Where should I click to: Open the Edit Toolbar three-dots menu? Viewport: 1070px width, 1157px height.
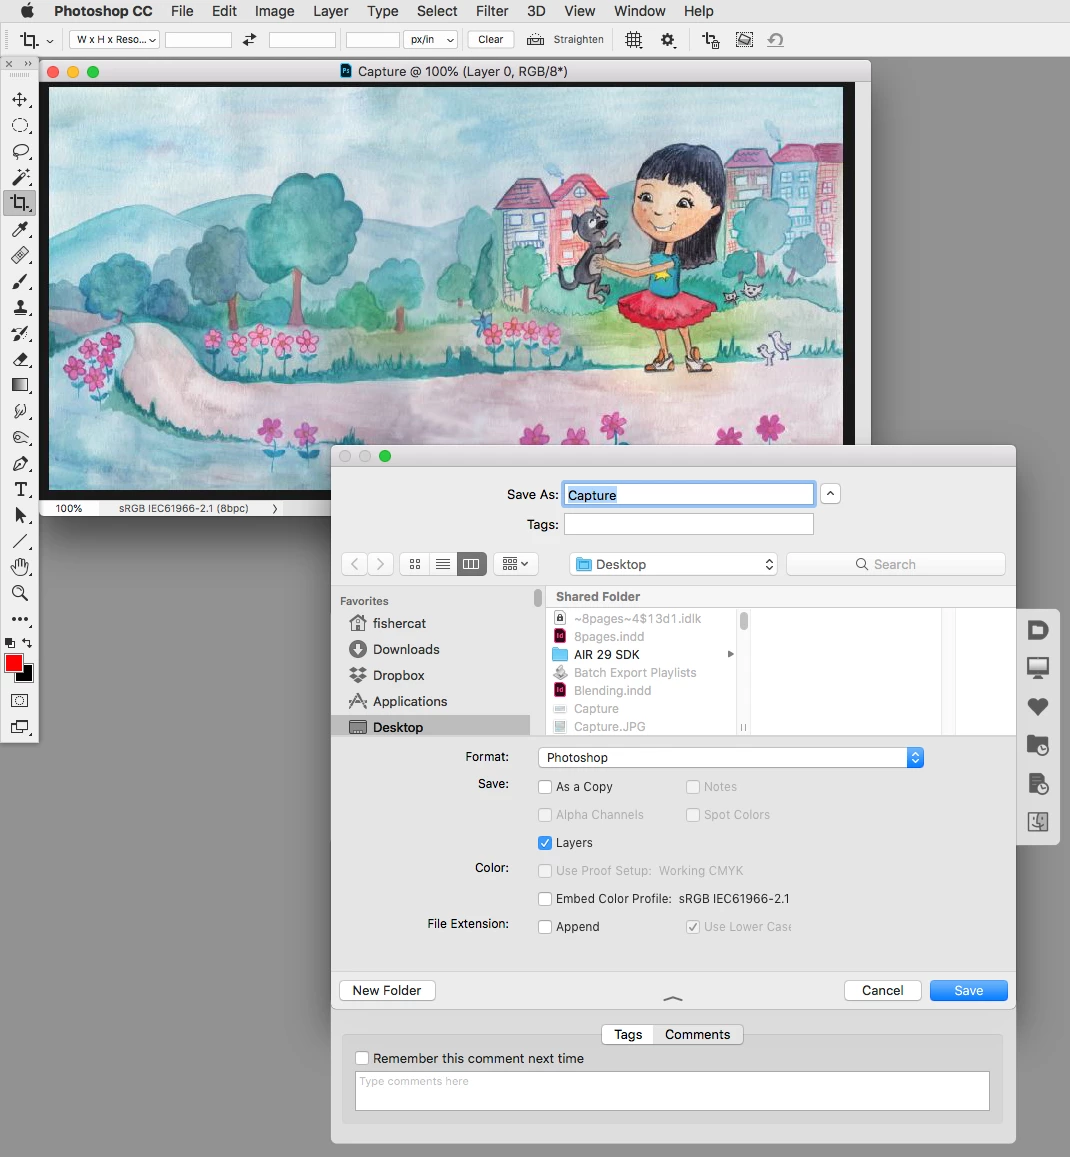(19, 619)
